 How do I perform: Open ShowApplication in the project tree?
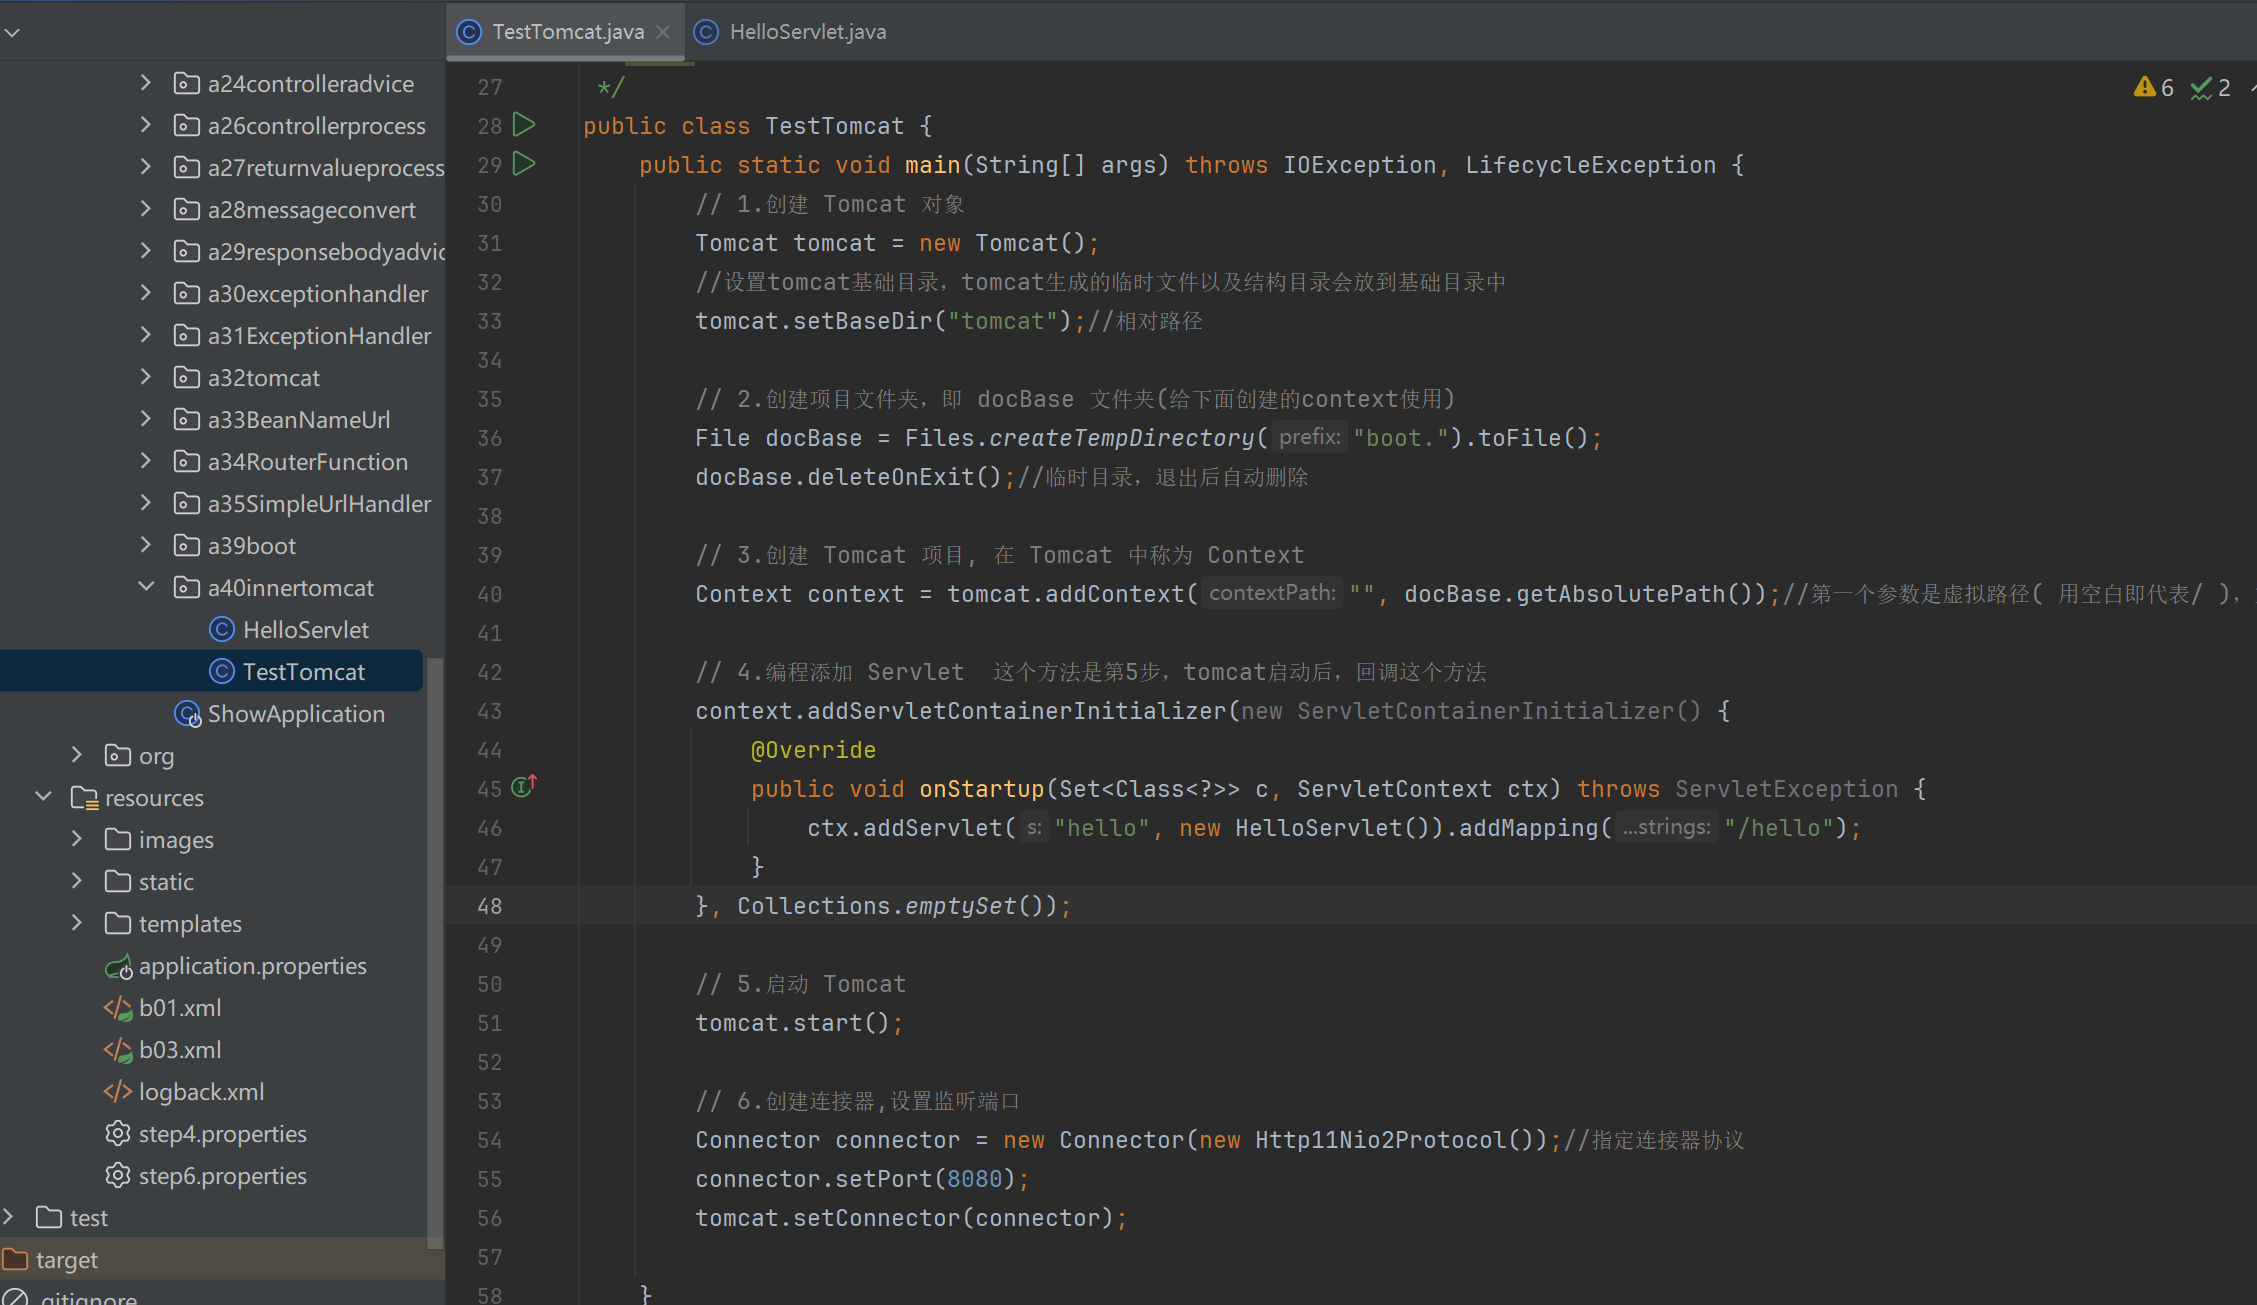(296, 714)
